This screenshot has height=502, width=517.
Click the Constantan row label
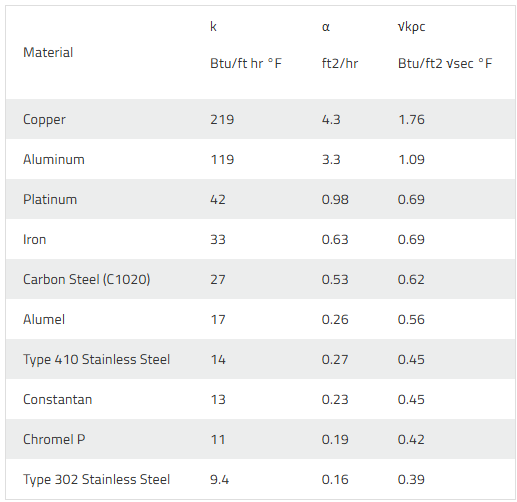[57, 400]
